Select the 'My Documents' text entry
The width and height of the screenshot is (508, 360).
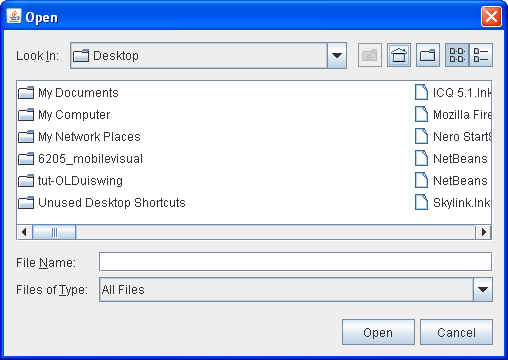(x=78, y=93)
